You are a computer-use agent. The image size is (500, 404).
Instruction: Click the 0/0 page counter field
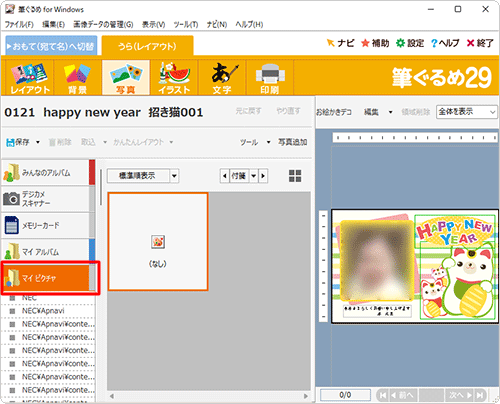click(x=345, y=395)
